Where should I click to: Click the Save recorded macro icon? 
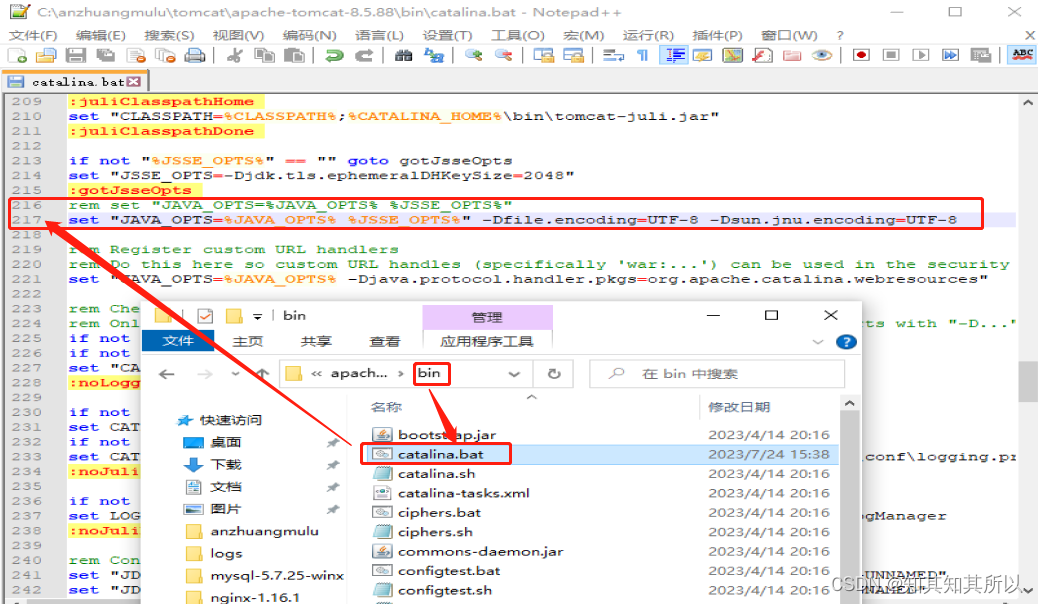point(980,56)
